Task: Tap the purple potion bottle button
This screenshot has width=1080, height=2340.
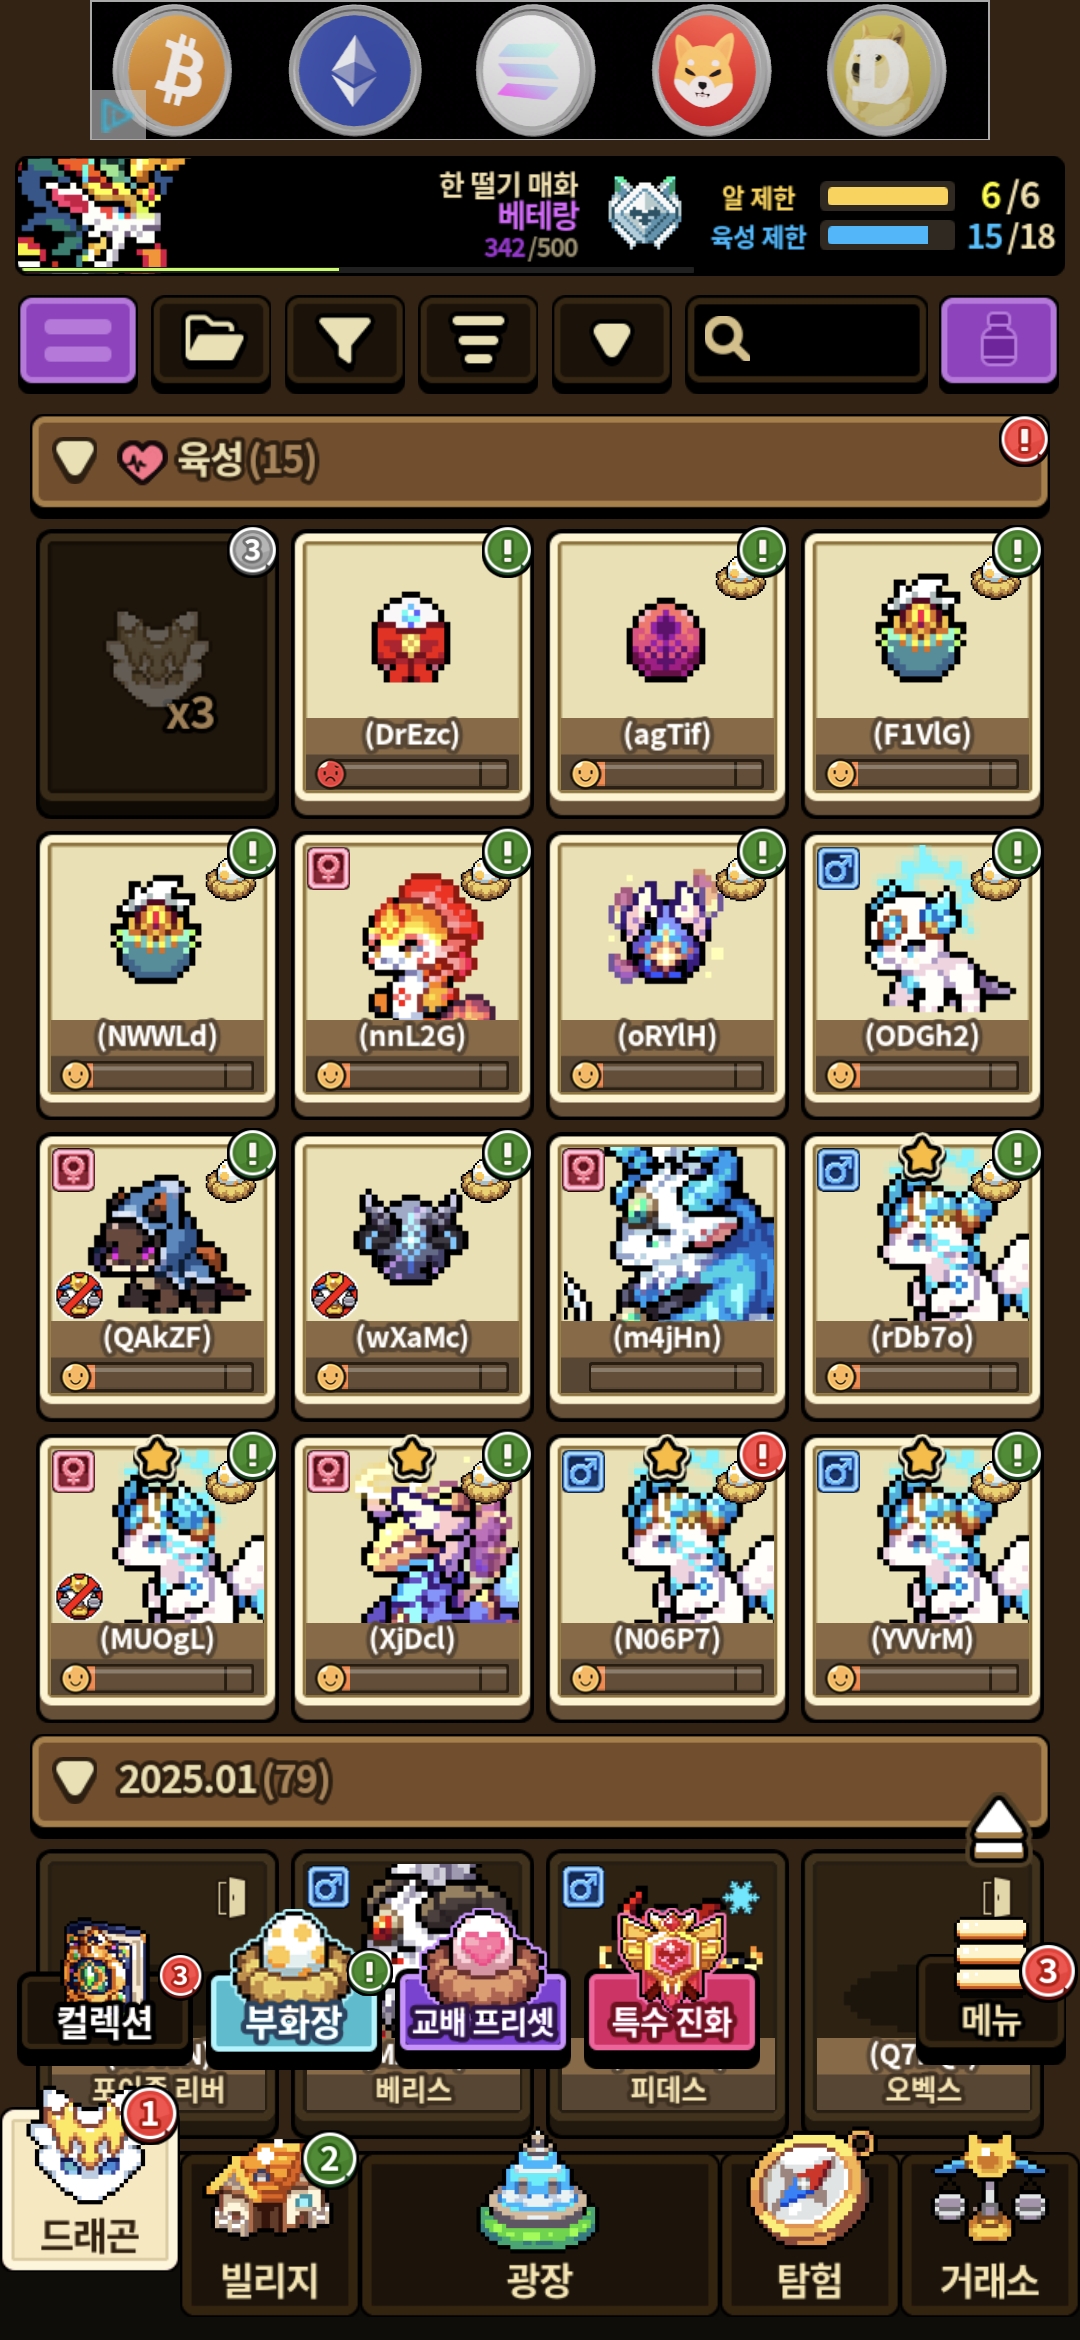Action: point(999,340)
